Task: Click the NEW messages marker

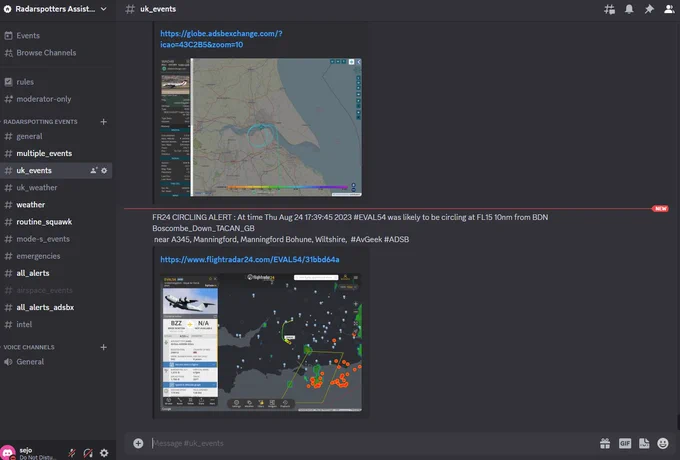Action: pyautogui.click(x=660, y=209)
